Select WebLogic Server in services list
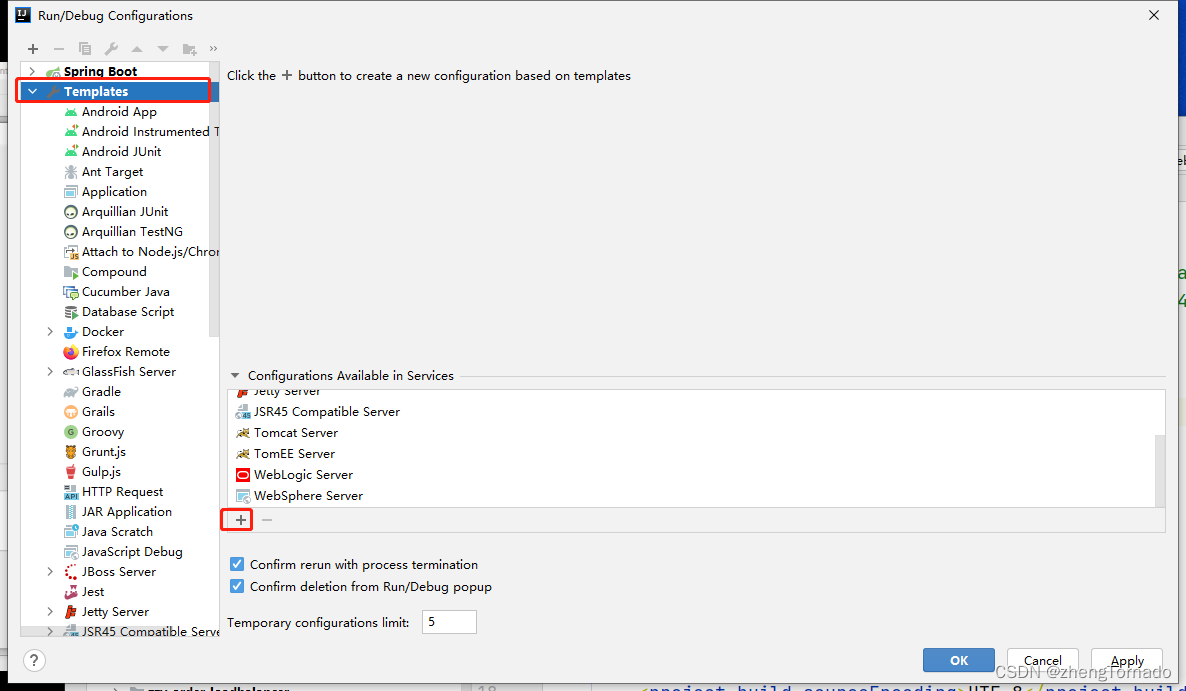Image resolution: width=1186 pixels, height=691 pixels. pos(303,475)
